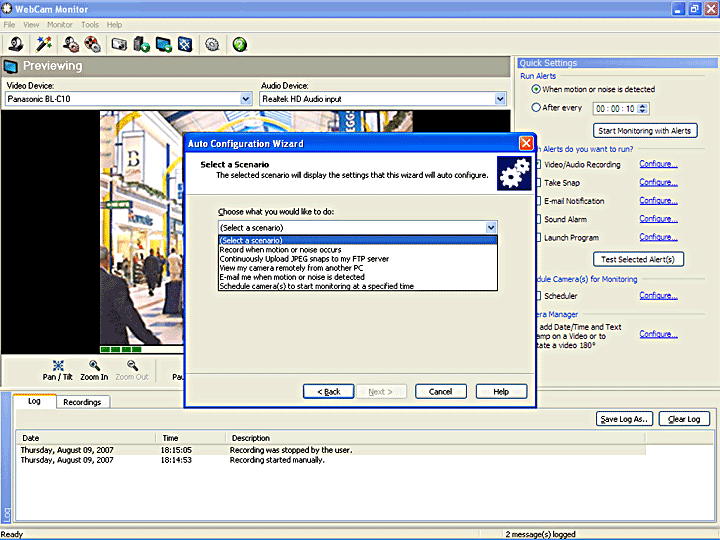Screen dimensions: 720x540
Task: Select log row 'Recording was stopped by the user.'
Action: (332, 450)
